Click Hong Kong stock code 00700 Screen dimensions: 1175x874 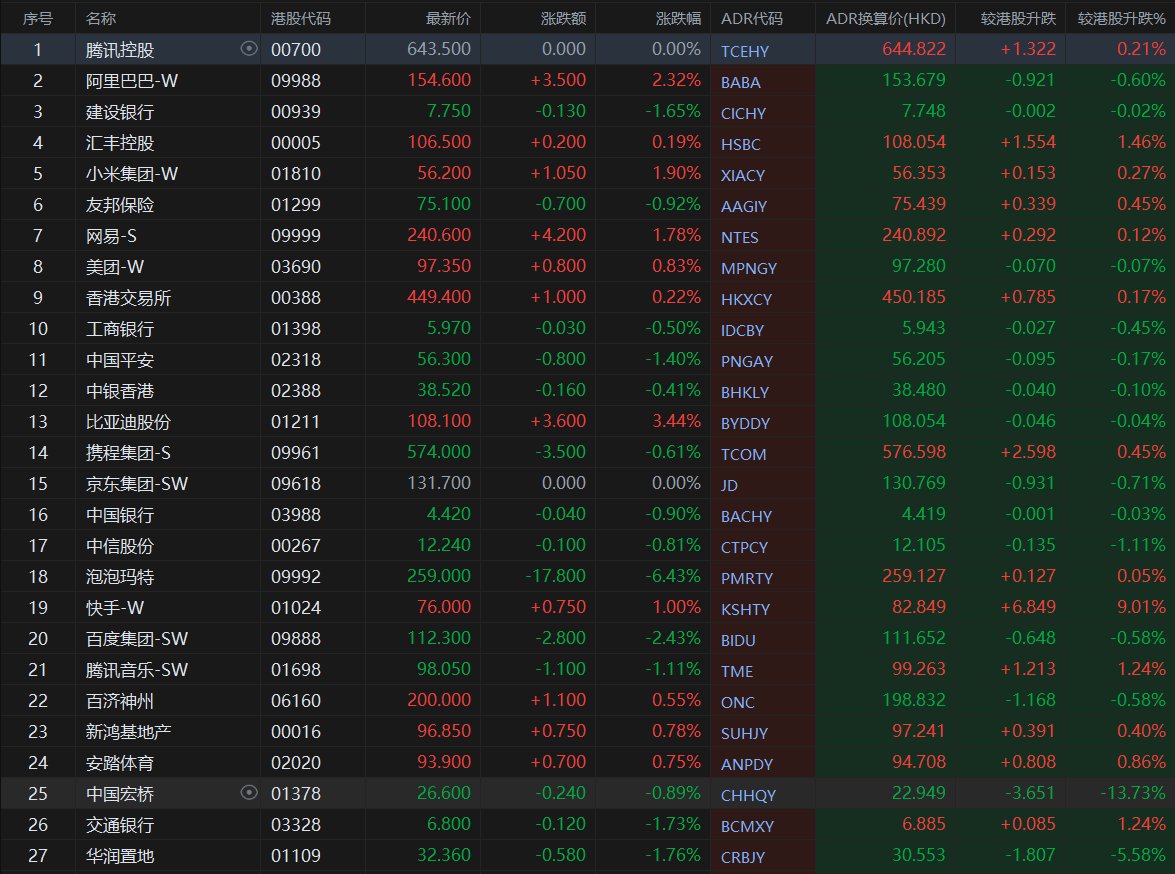click(295, 49)
